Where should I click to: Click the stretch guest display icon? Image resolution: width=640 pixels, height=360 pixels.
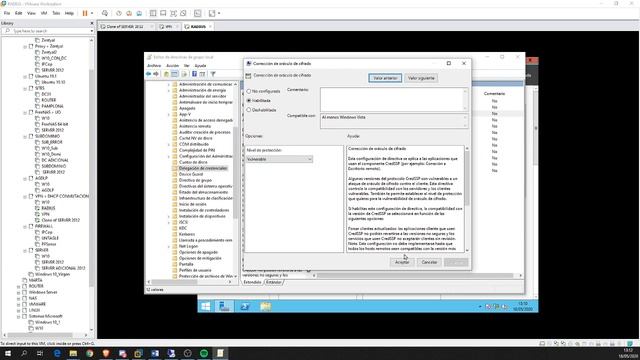click(x=212, y=13)
